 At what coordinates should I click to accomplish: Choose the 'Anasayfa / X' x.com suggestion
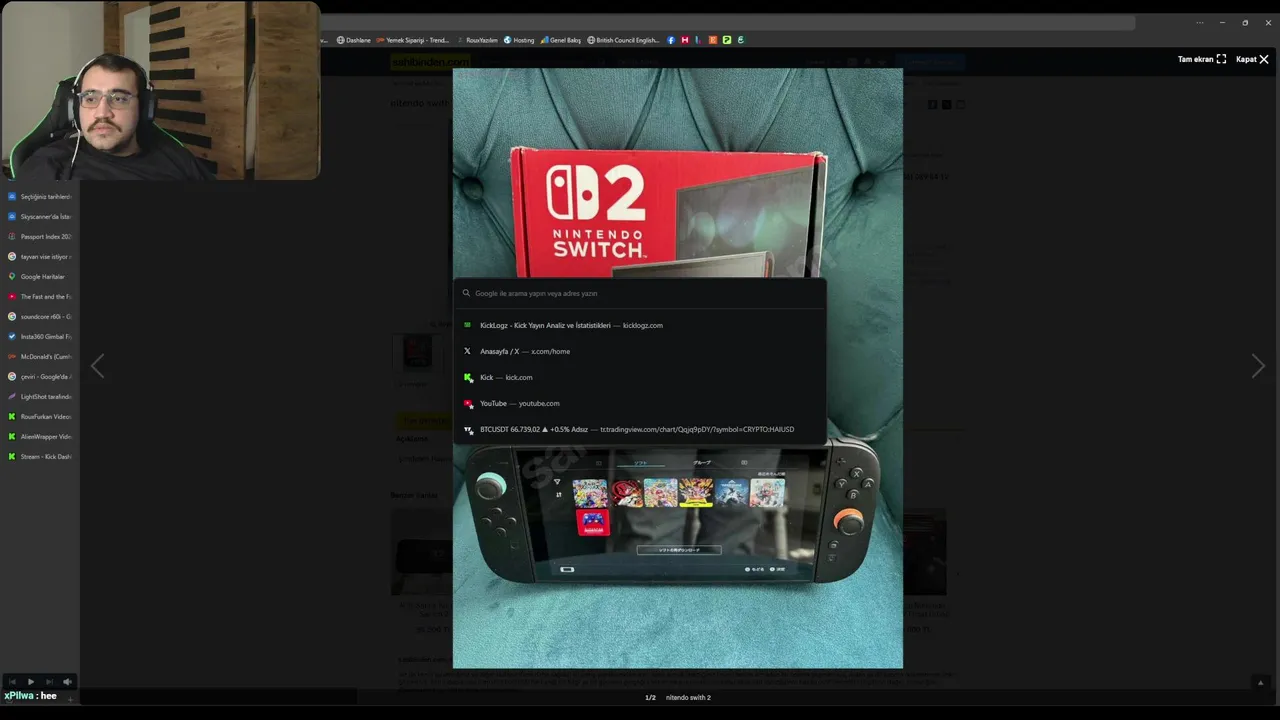[x=640, y=351]
